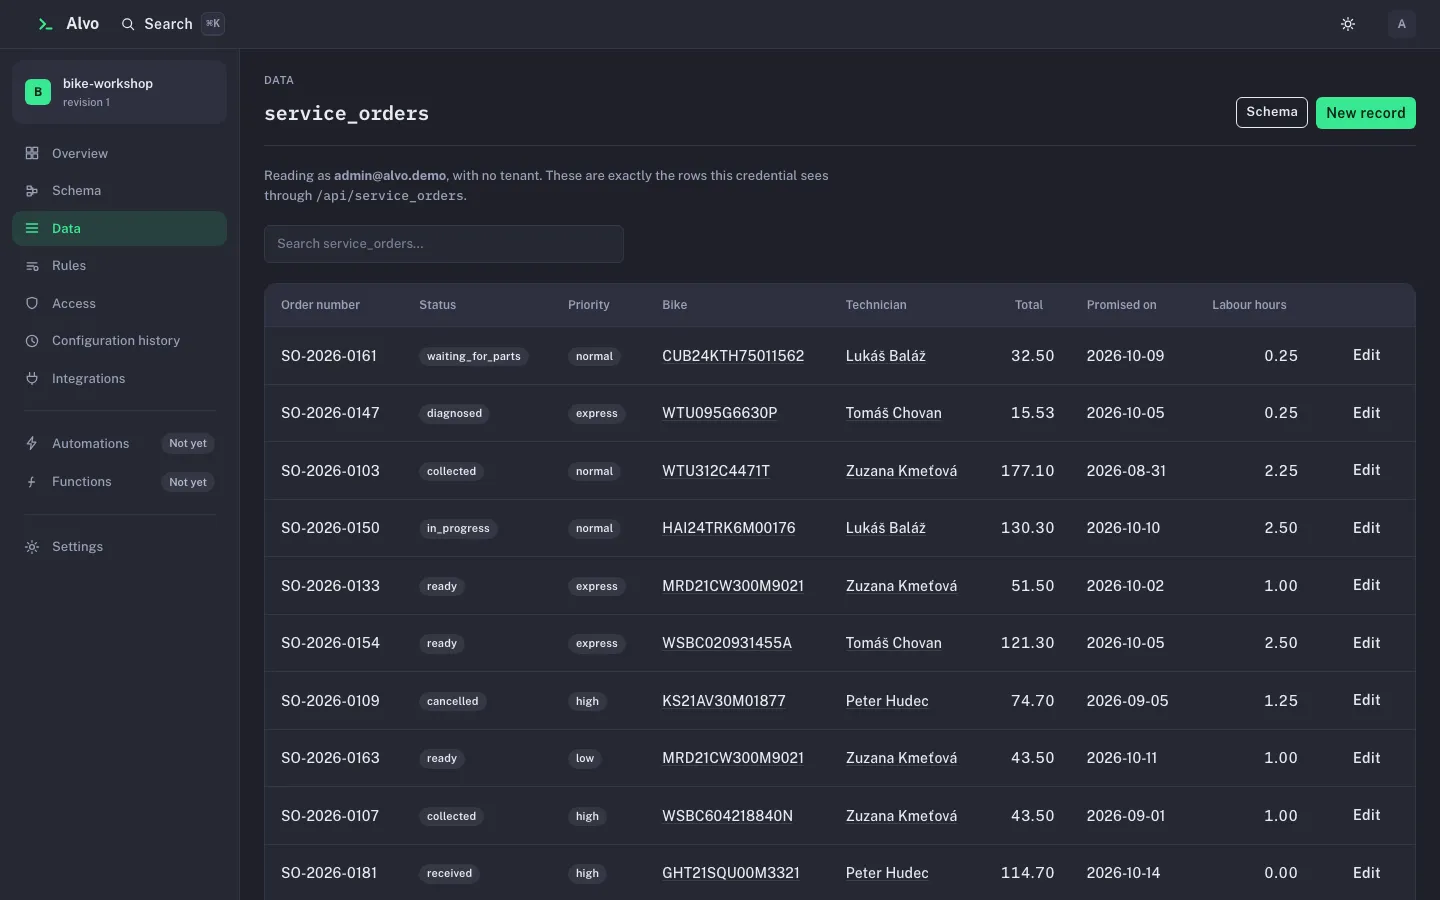Navigate to Access section
This screenshot has height=900, width=1440.
(119, 303)
